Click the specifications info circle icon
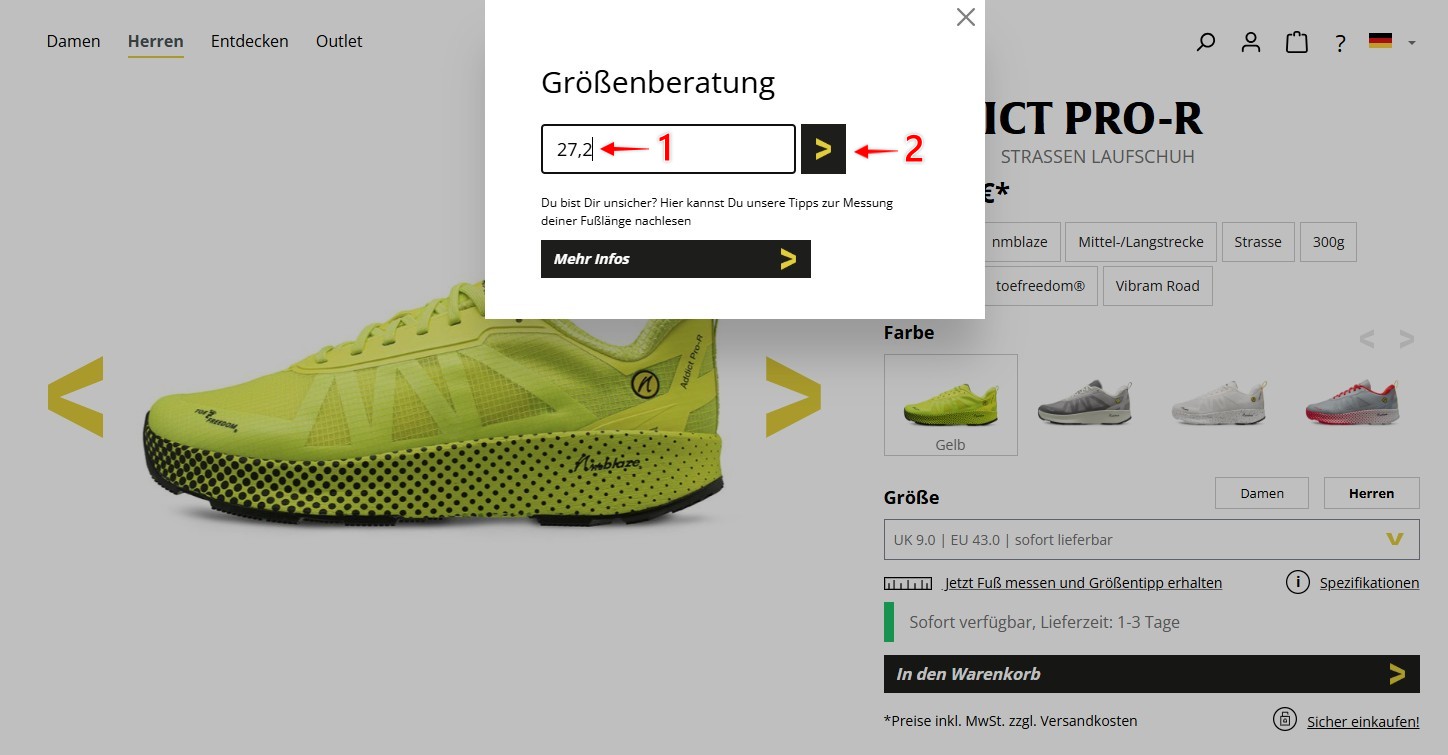Screen dimensions: 1448x755 click(x=1298, y=582)
